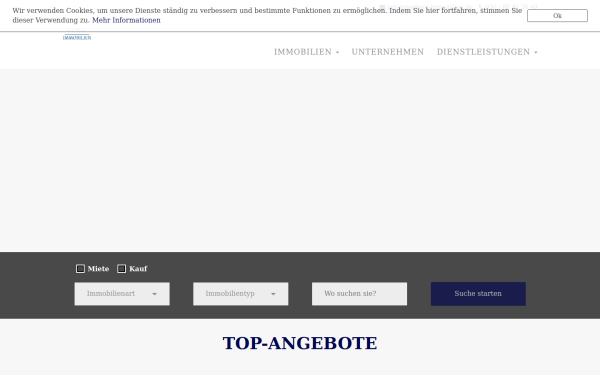The width and height of the screenshot is (600, 375).
Task: Expand the Immobilientyp dropdown
Action: point(241,294)
